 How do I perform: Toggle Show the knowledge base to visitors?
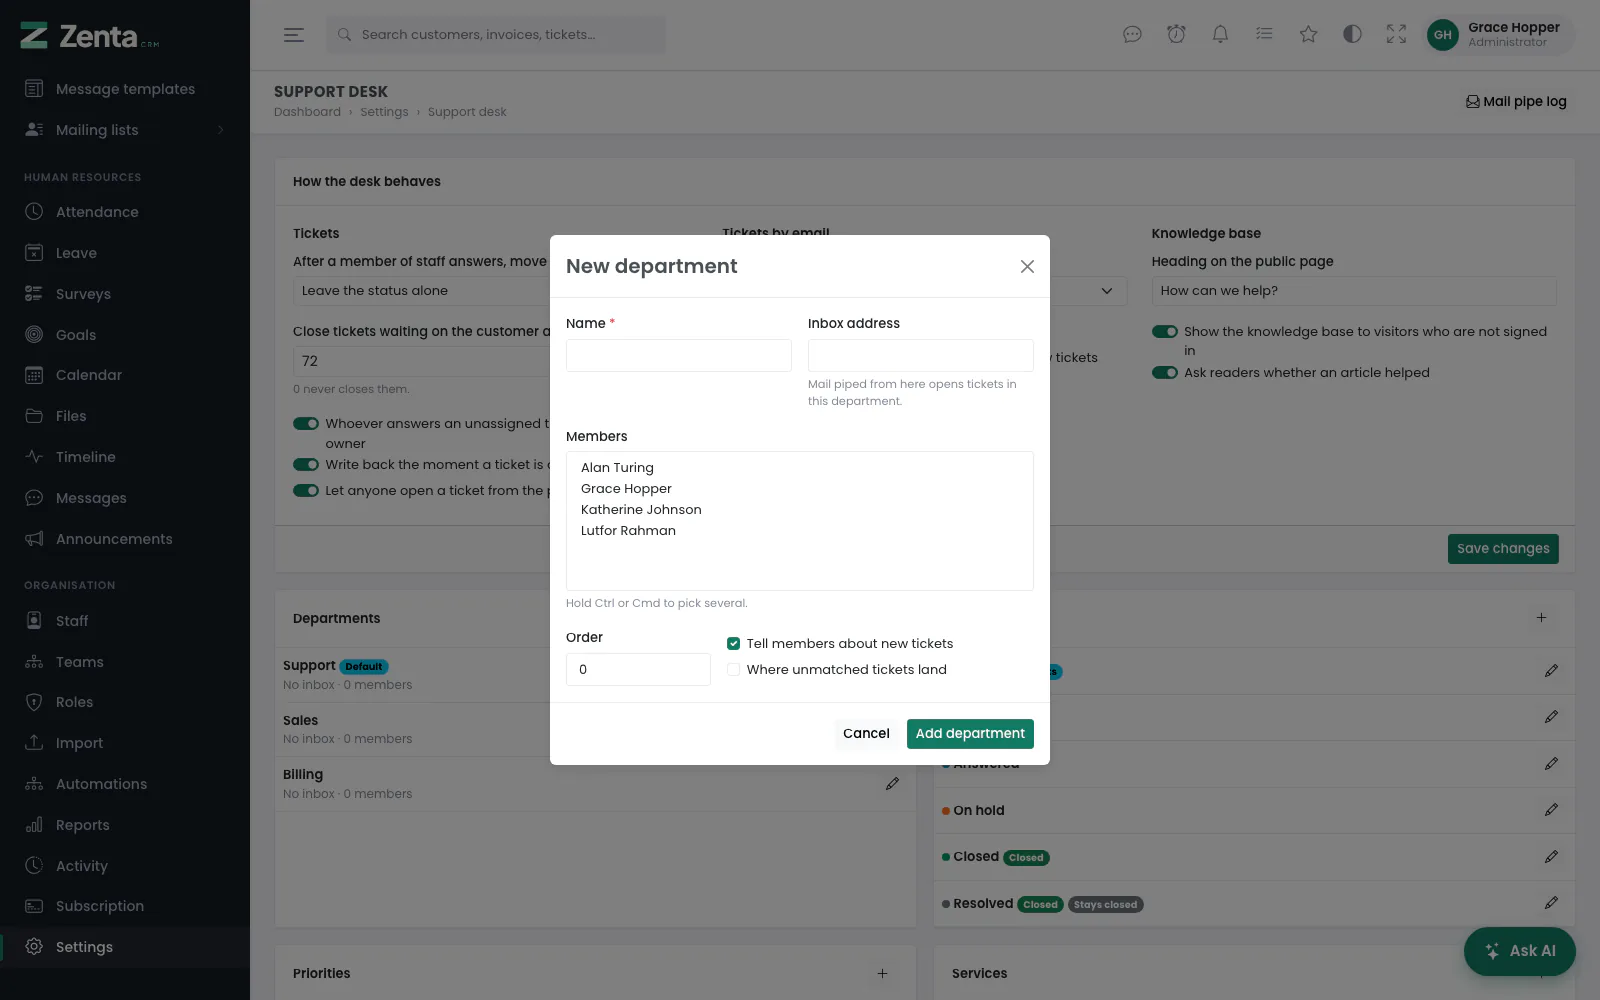[1165, 332]
